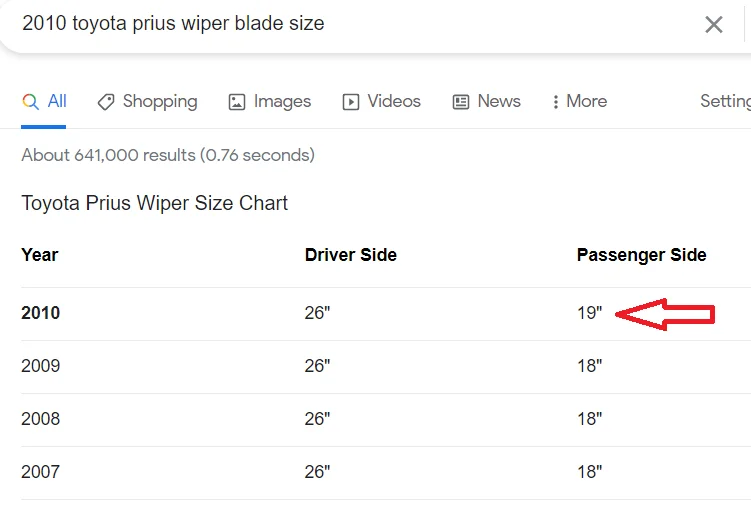Open search Settings
This screenshot has height=505, width=751.
(725, 102)
